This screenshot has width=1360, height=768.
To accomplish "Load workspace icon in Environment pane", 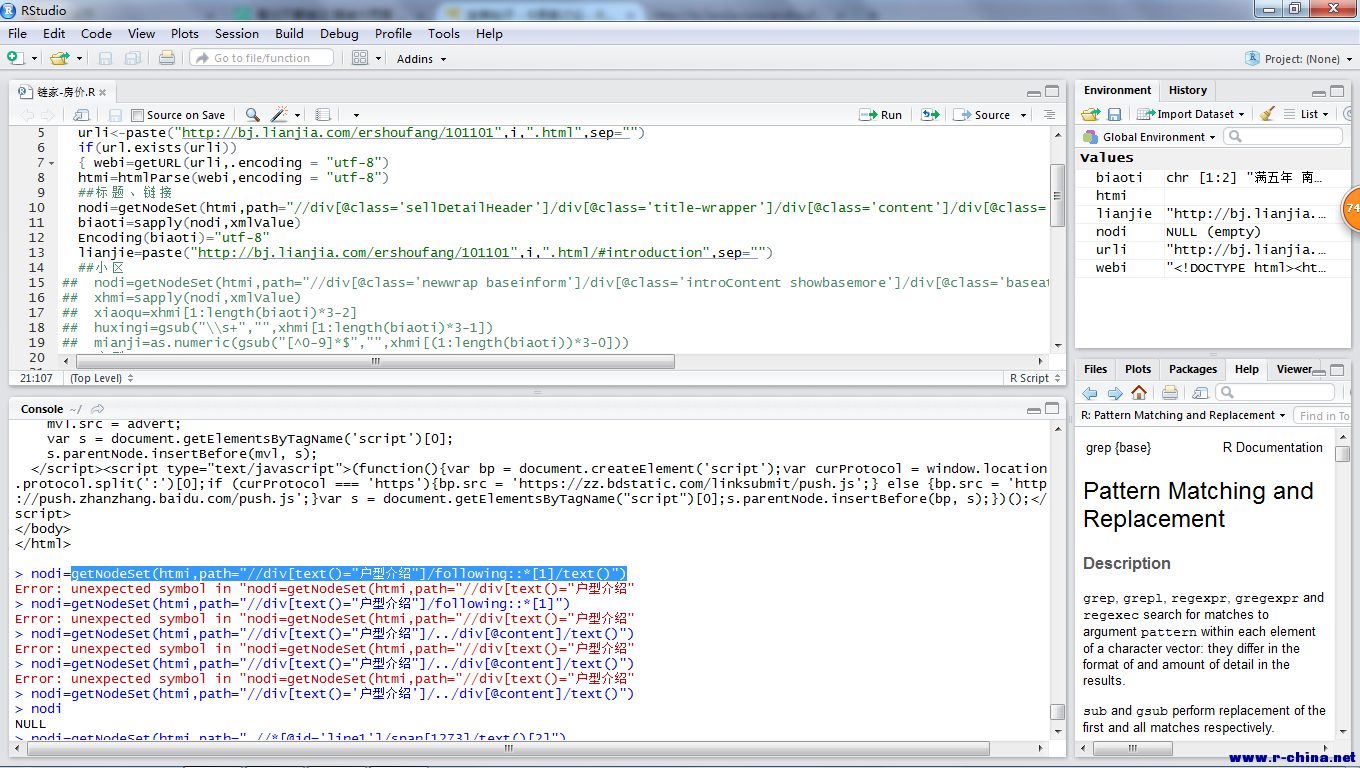I will tap(1091, 114).
